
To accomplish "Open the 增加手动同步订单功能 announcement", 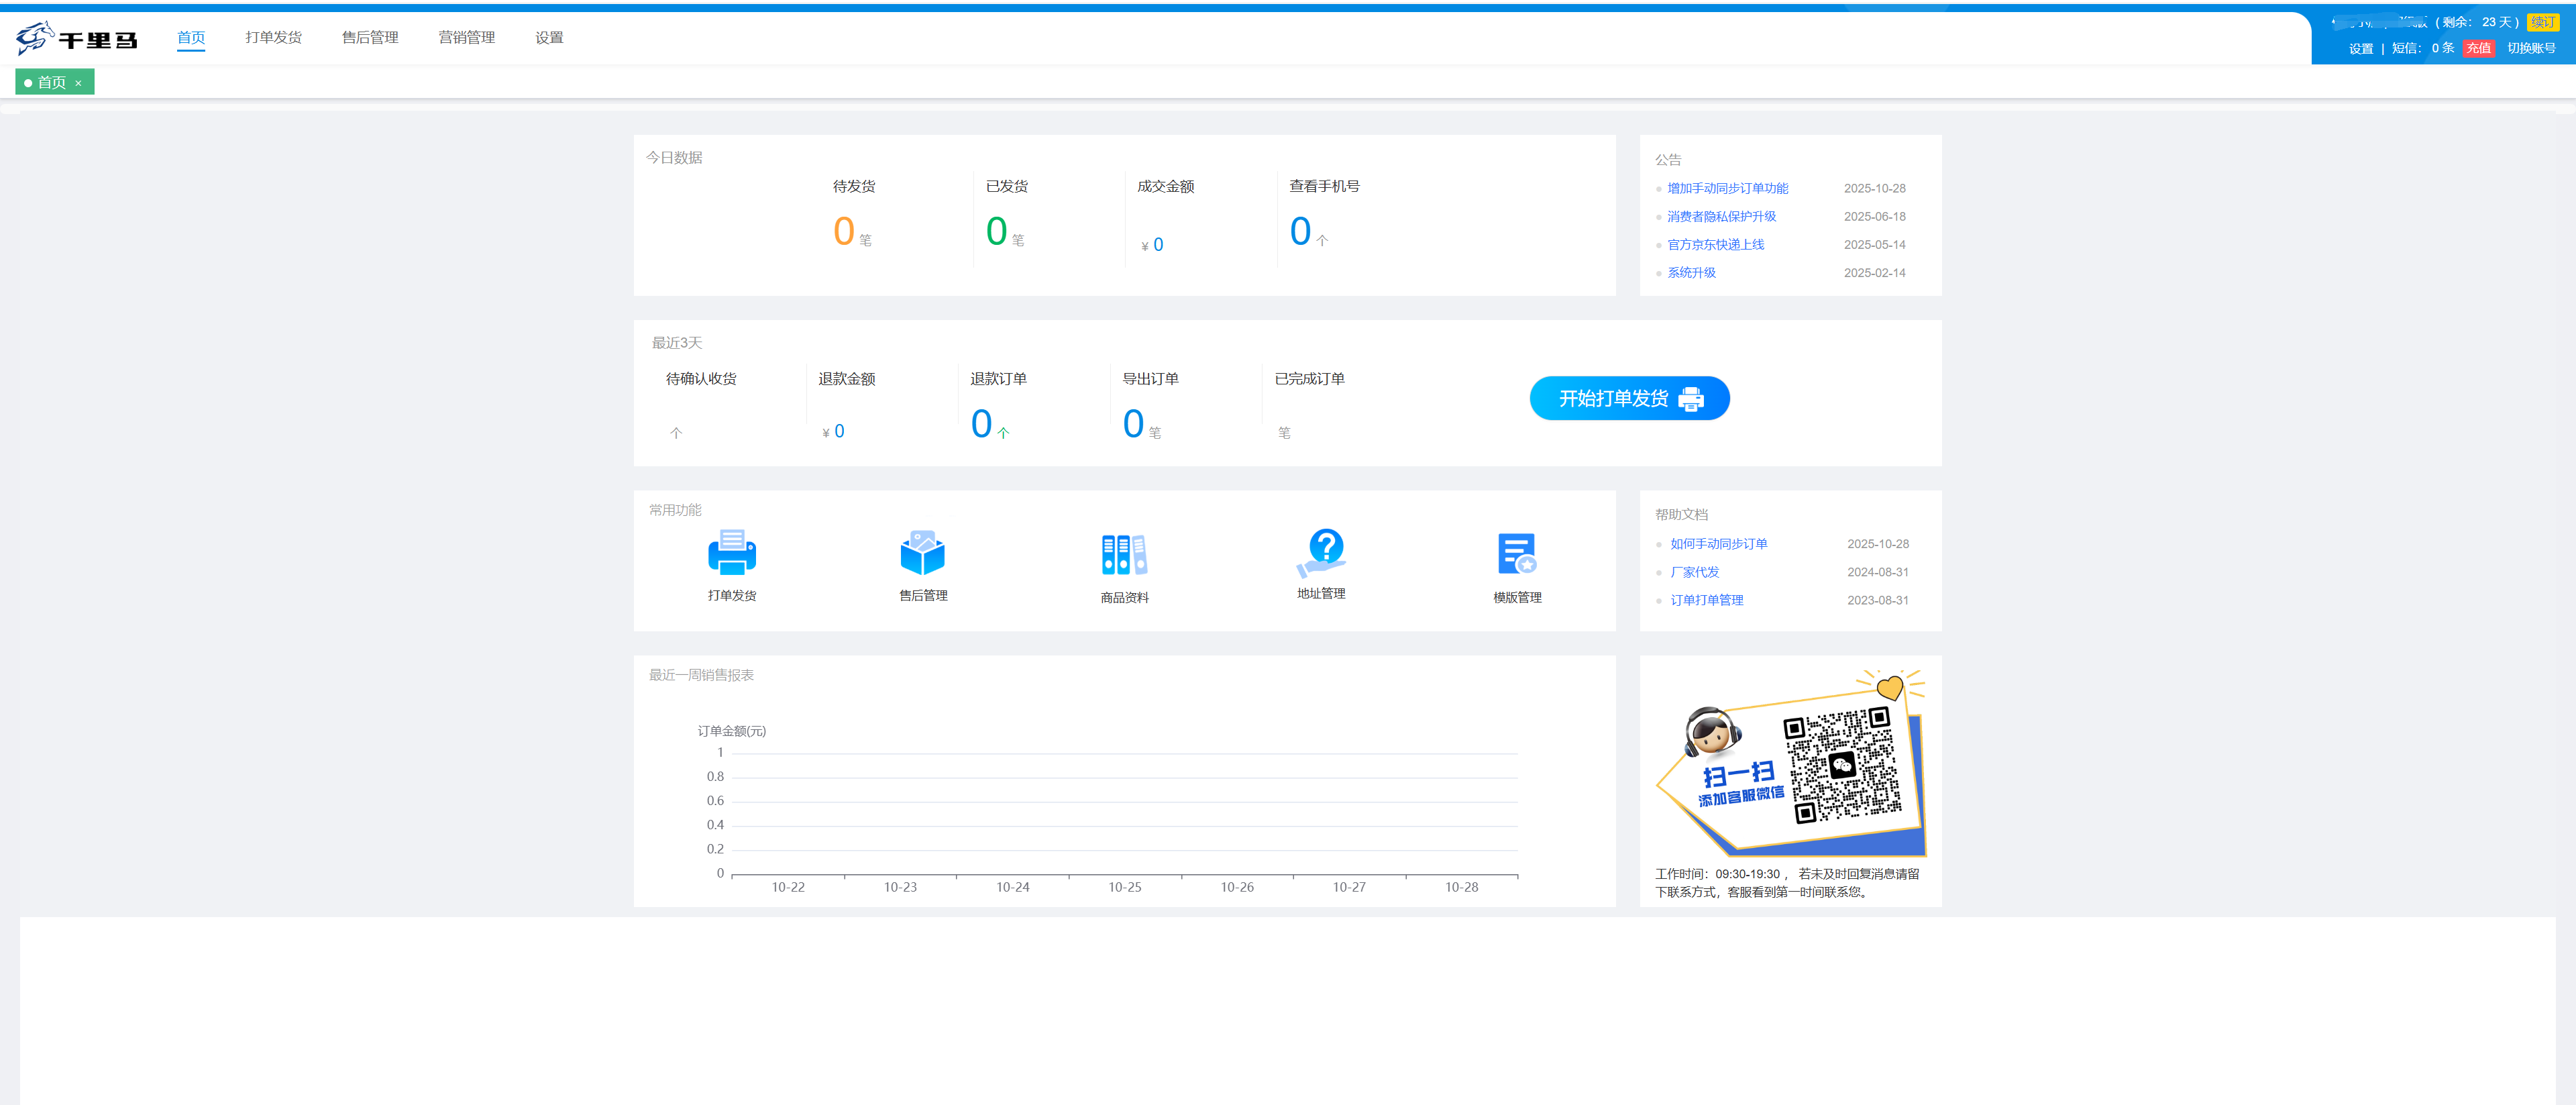I will click(1727, 188).
